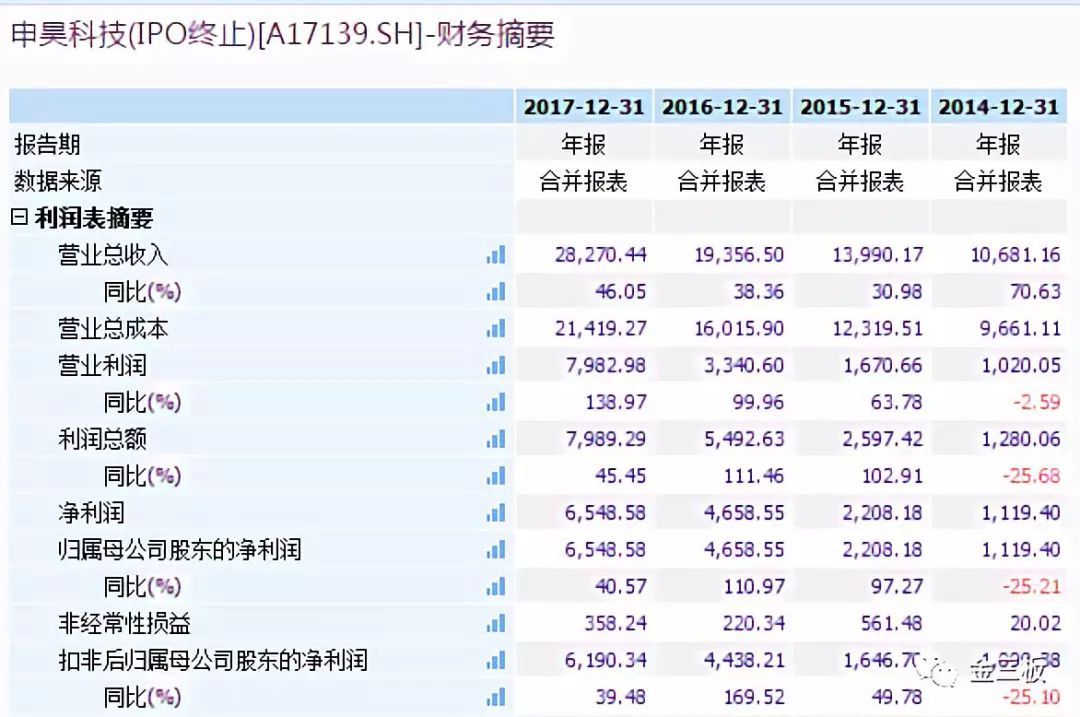Select the 2015-12-31 column header

tap(860, 107)
